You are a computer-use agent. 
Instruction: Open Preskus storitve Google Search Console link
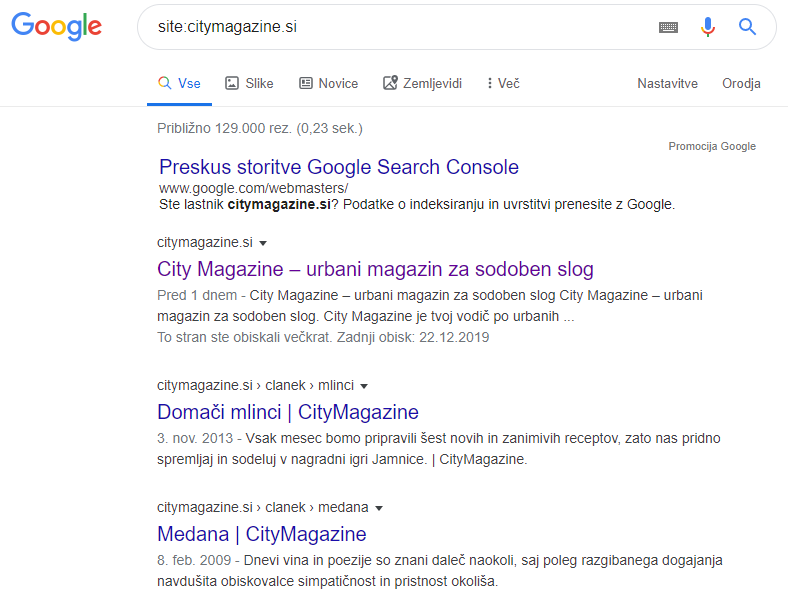click(339, 167)
